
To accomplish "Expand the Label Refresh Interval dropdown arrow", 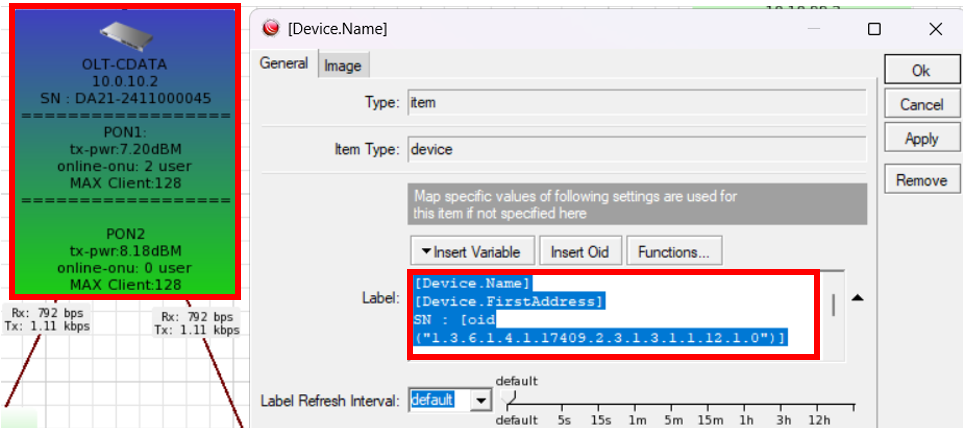I will click(481, 400).
